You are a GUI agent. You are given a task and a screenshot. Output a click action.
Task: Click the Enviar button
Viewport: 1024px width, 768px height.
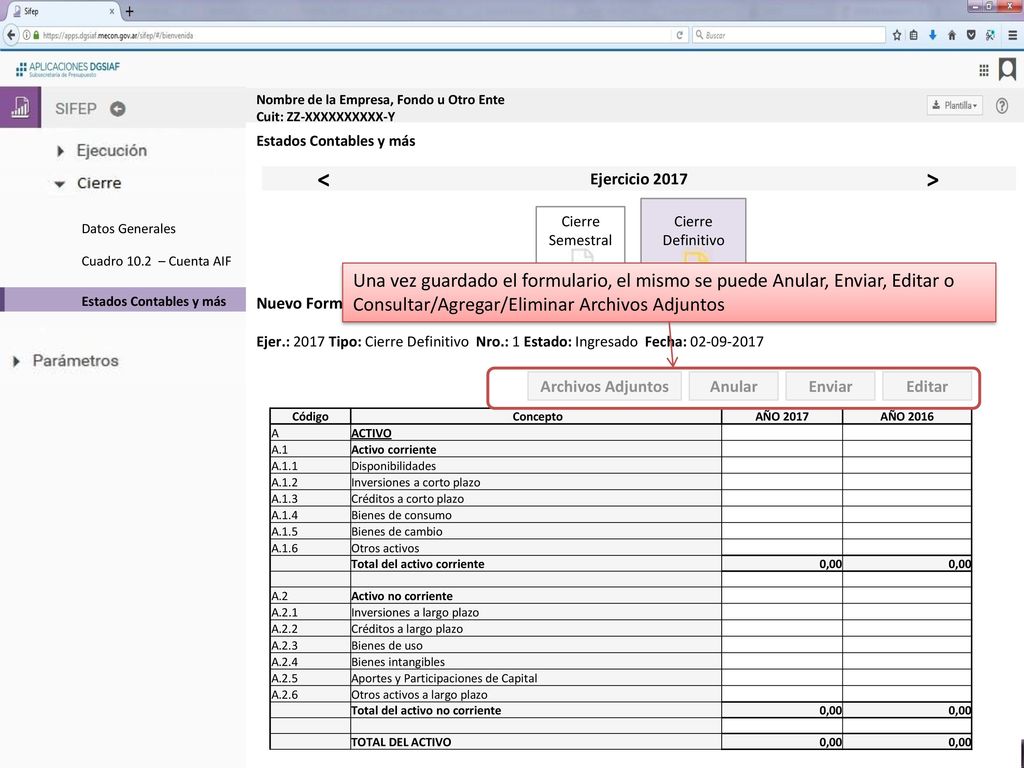click(x=830, y=387)
